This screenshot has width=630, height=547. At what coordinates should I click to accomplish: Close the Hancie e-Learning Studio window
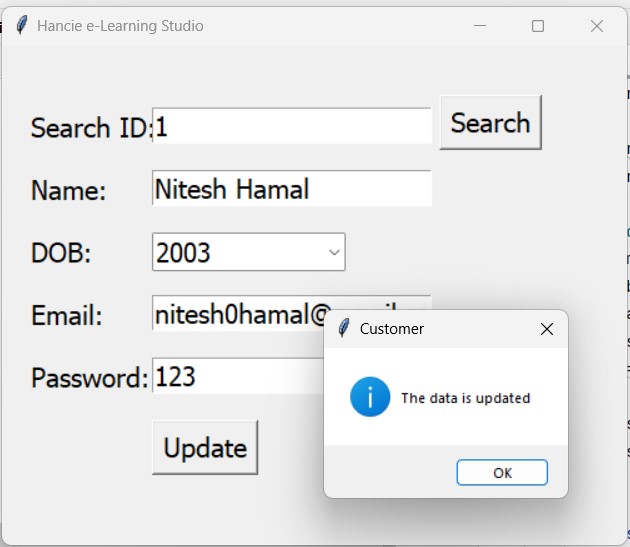pos(597,26)
